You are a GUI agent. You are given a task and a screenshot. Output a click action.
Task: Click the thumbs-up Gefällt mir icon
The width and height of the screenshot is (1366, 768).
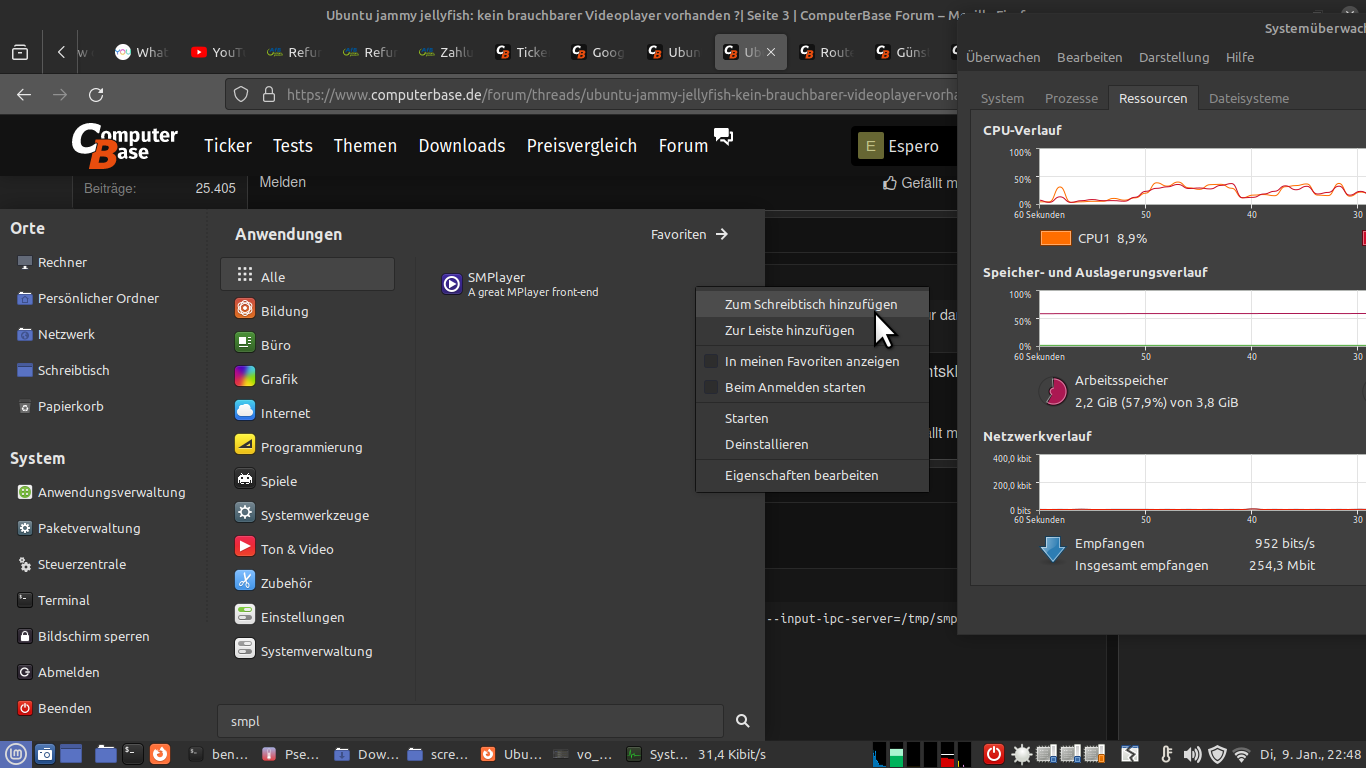890,183
